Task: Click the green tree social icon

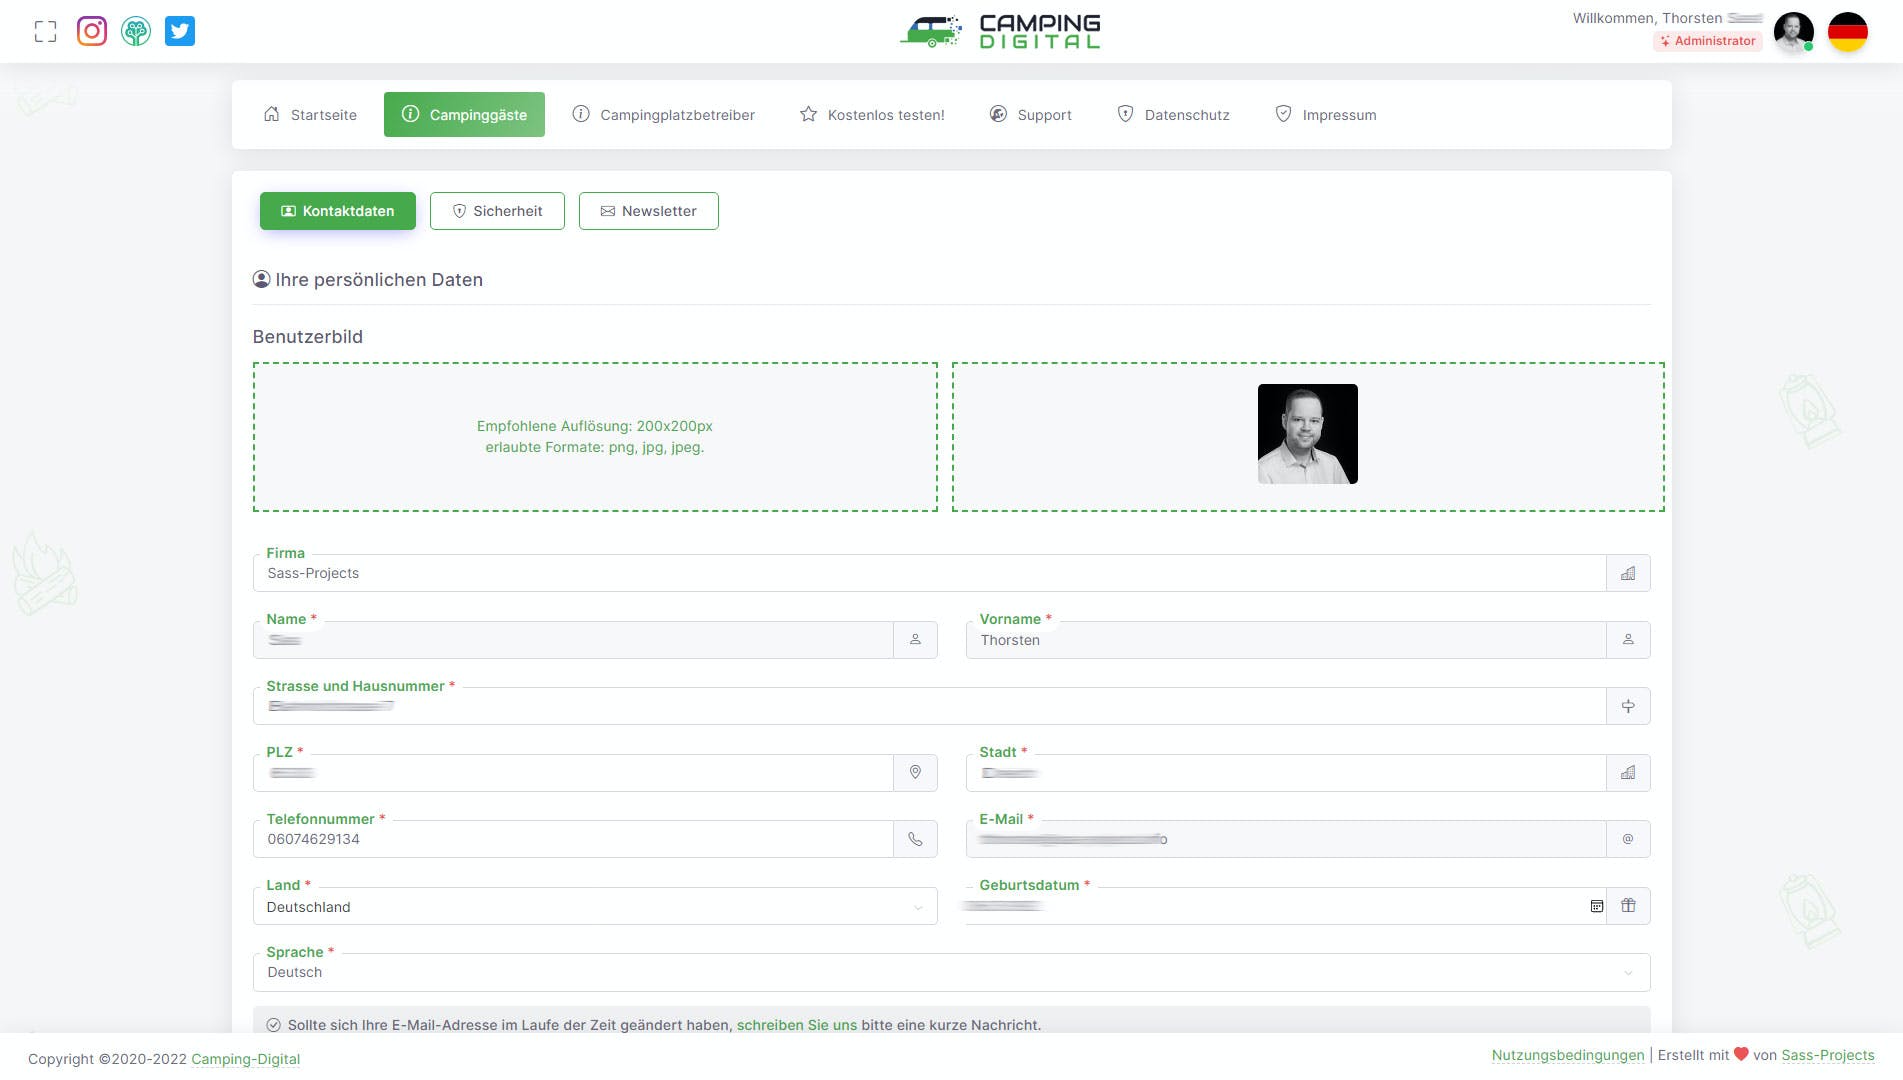Action: pos(136,31)
